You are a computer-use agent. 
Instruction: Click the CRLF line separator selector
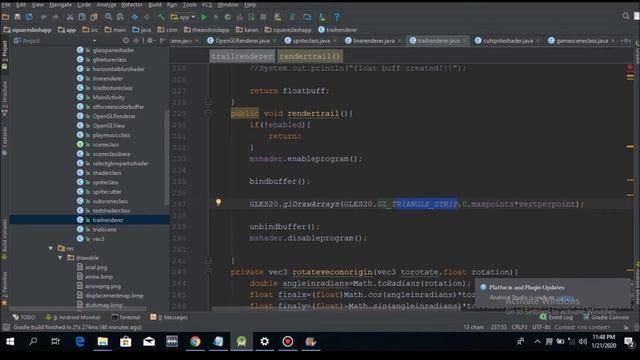coord(519,327)
